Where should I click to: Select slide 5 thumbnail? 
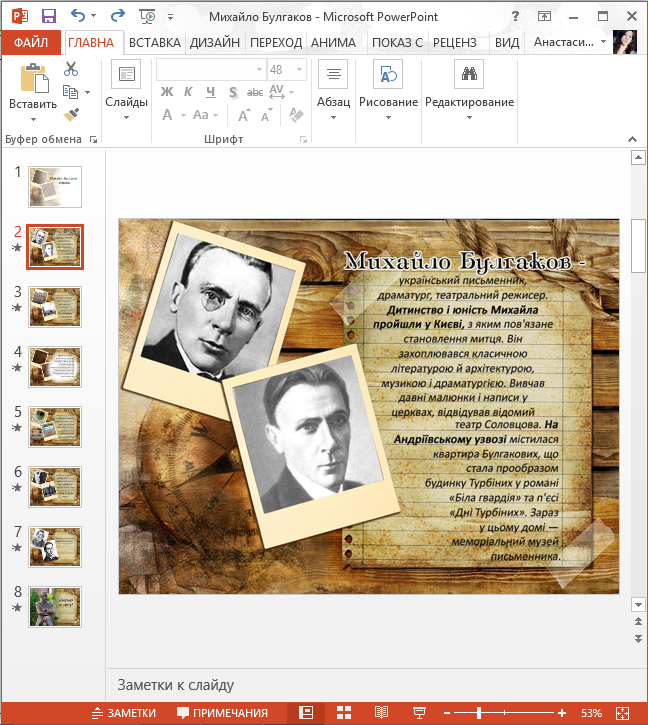click(55, 427)
